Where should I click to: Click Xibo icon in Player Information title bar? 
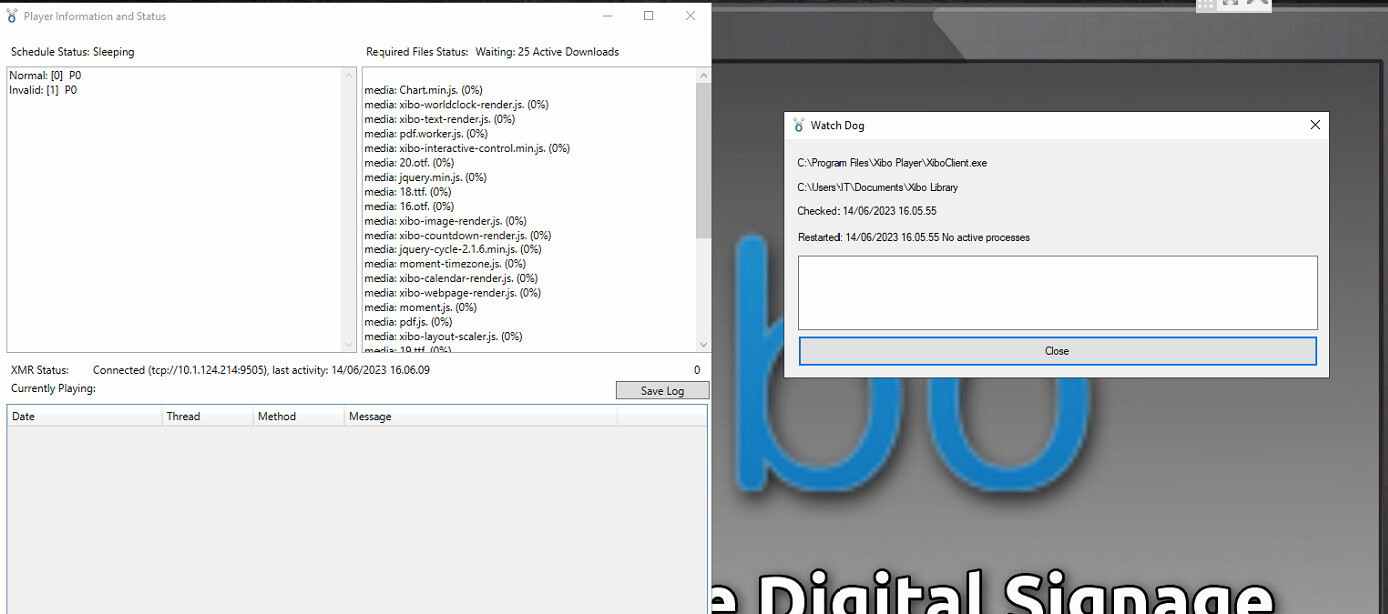pyautogui.click(x=12, y=16)
